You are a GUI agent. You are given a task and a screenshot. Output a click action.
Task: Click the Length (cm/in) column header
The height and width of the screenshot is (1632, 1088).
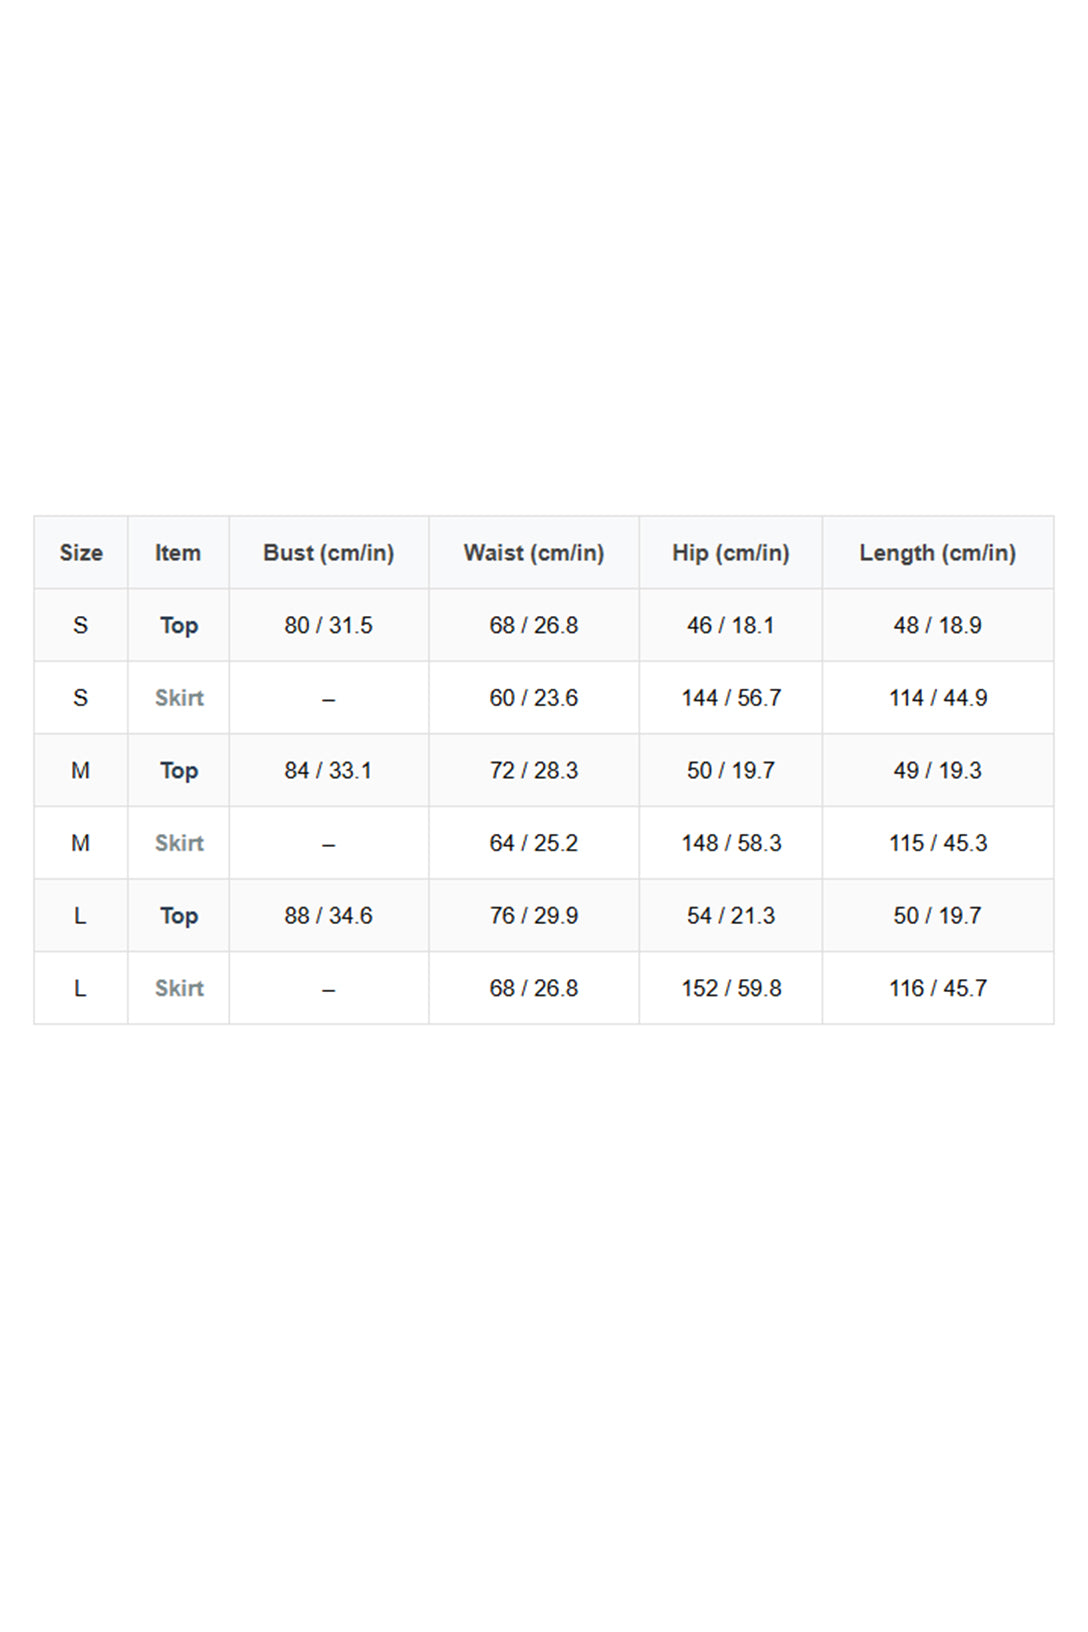(937, 553)
